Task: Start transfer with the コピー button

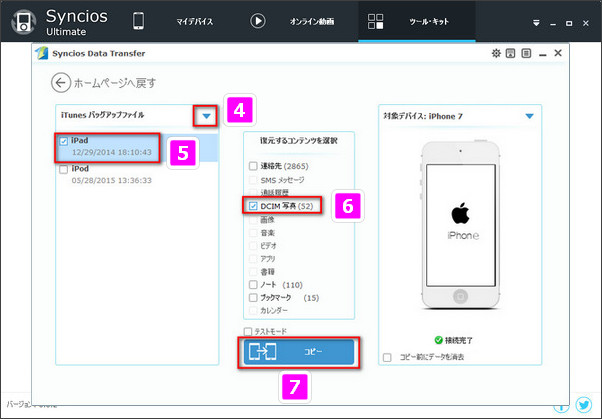Action: point(299,352)
